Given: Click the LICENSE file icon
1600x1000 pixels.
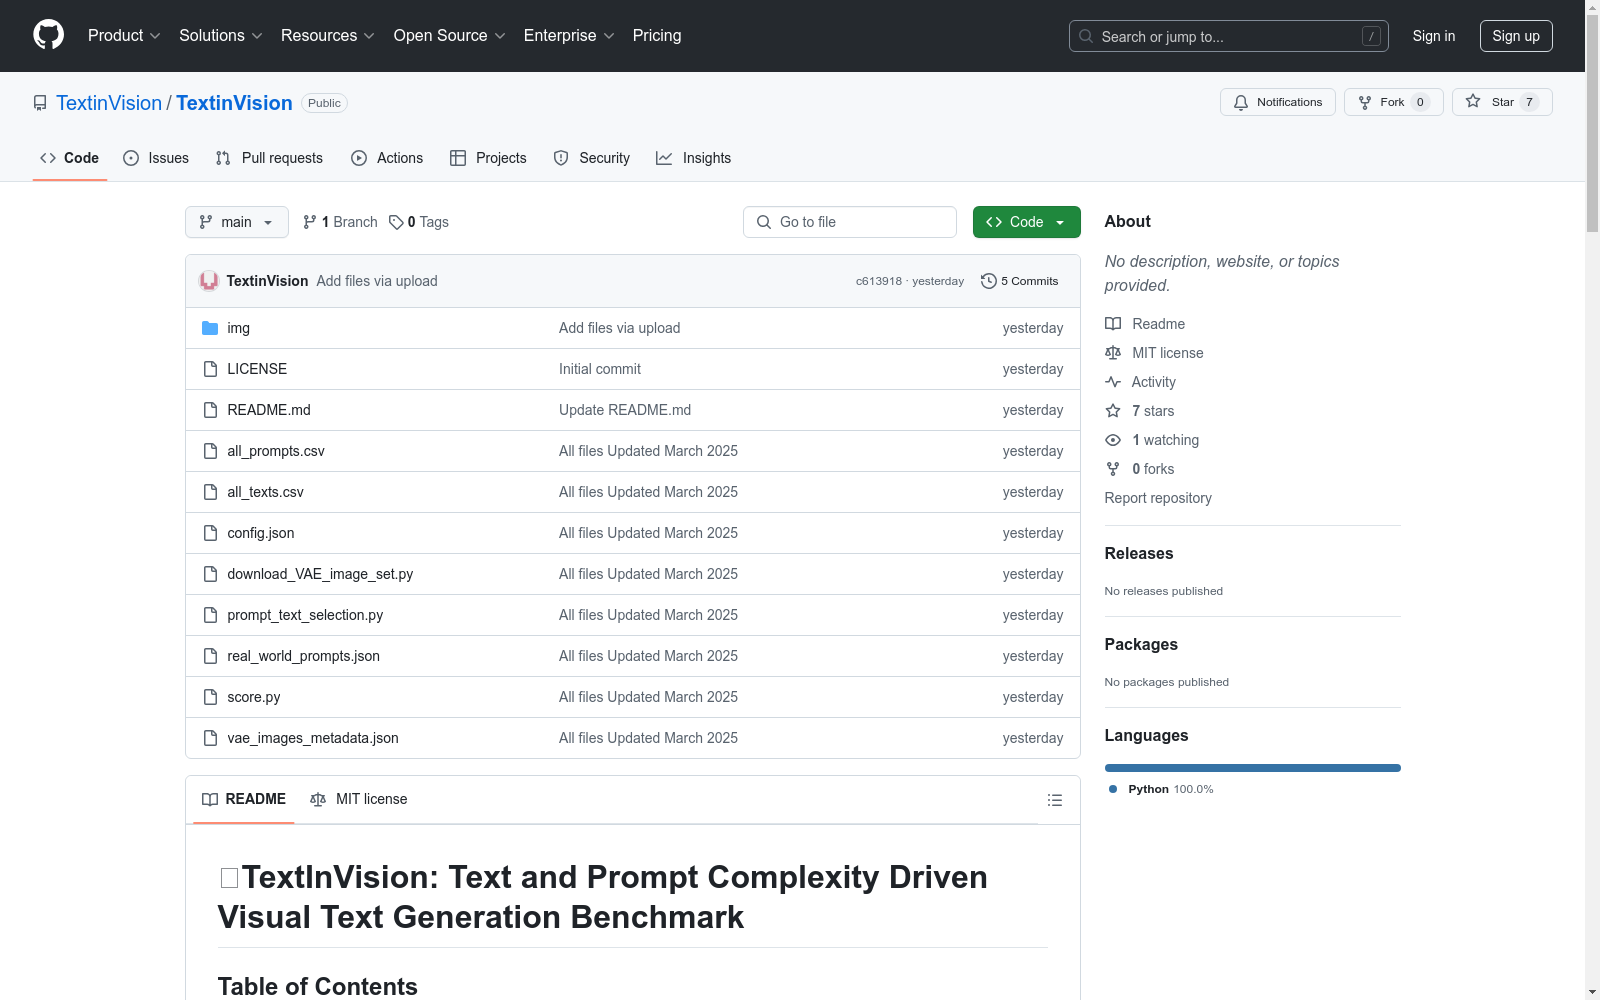Looking at the screenshot, I should click(210, 369).
